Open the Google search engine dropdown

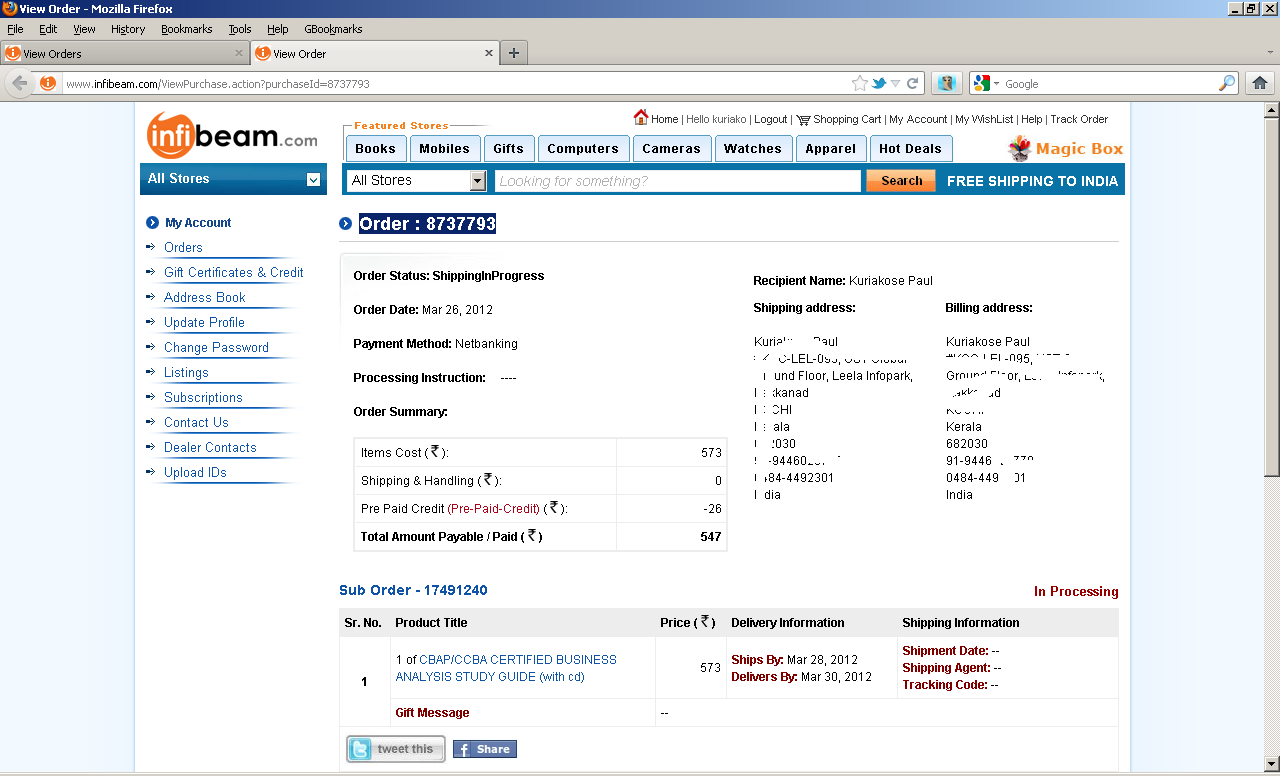(x=986, y=83)
